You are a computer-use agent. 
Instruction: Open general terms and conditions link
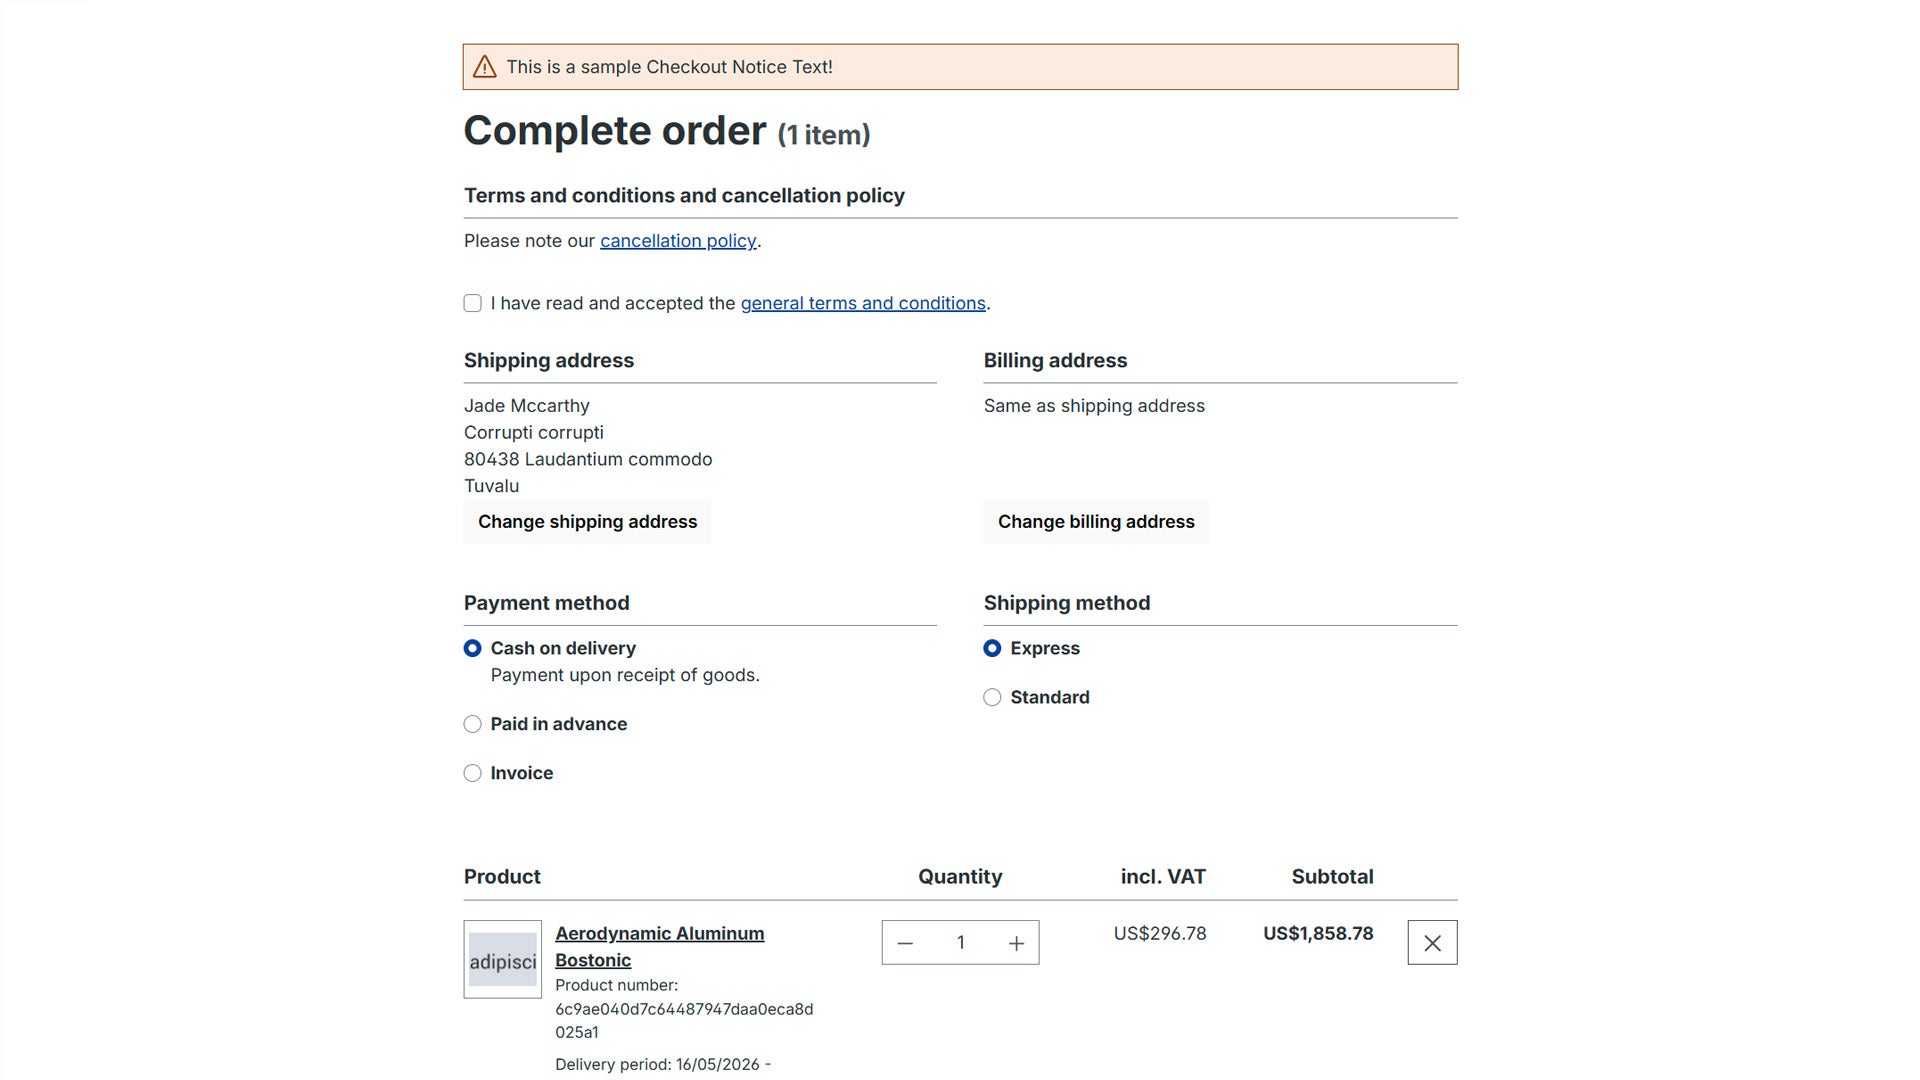pos(863,303)
